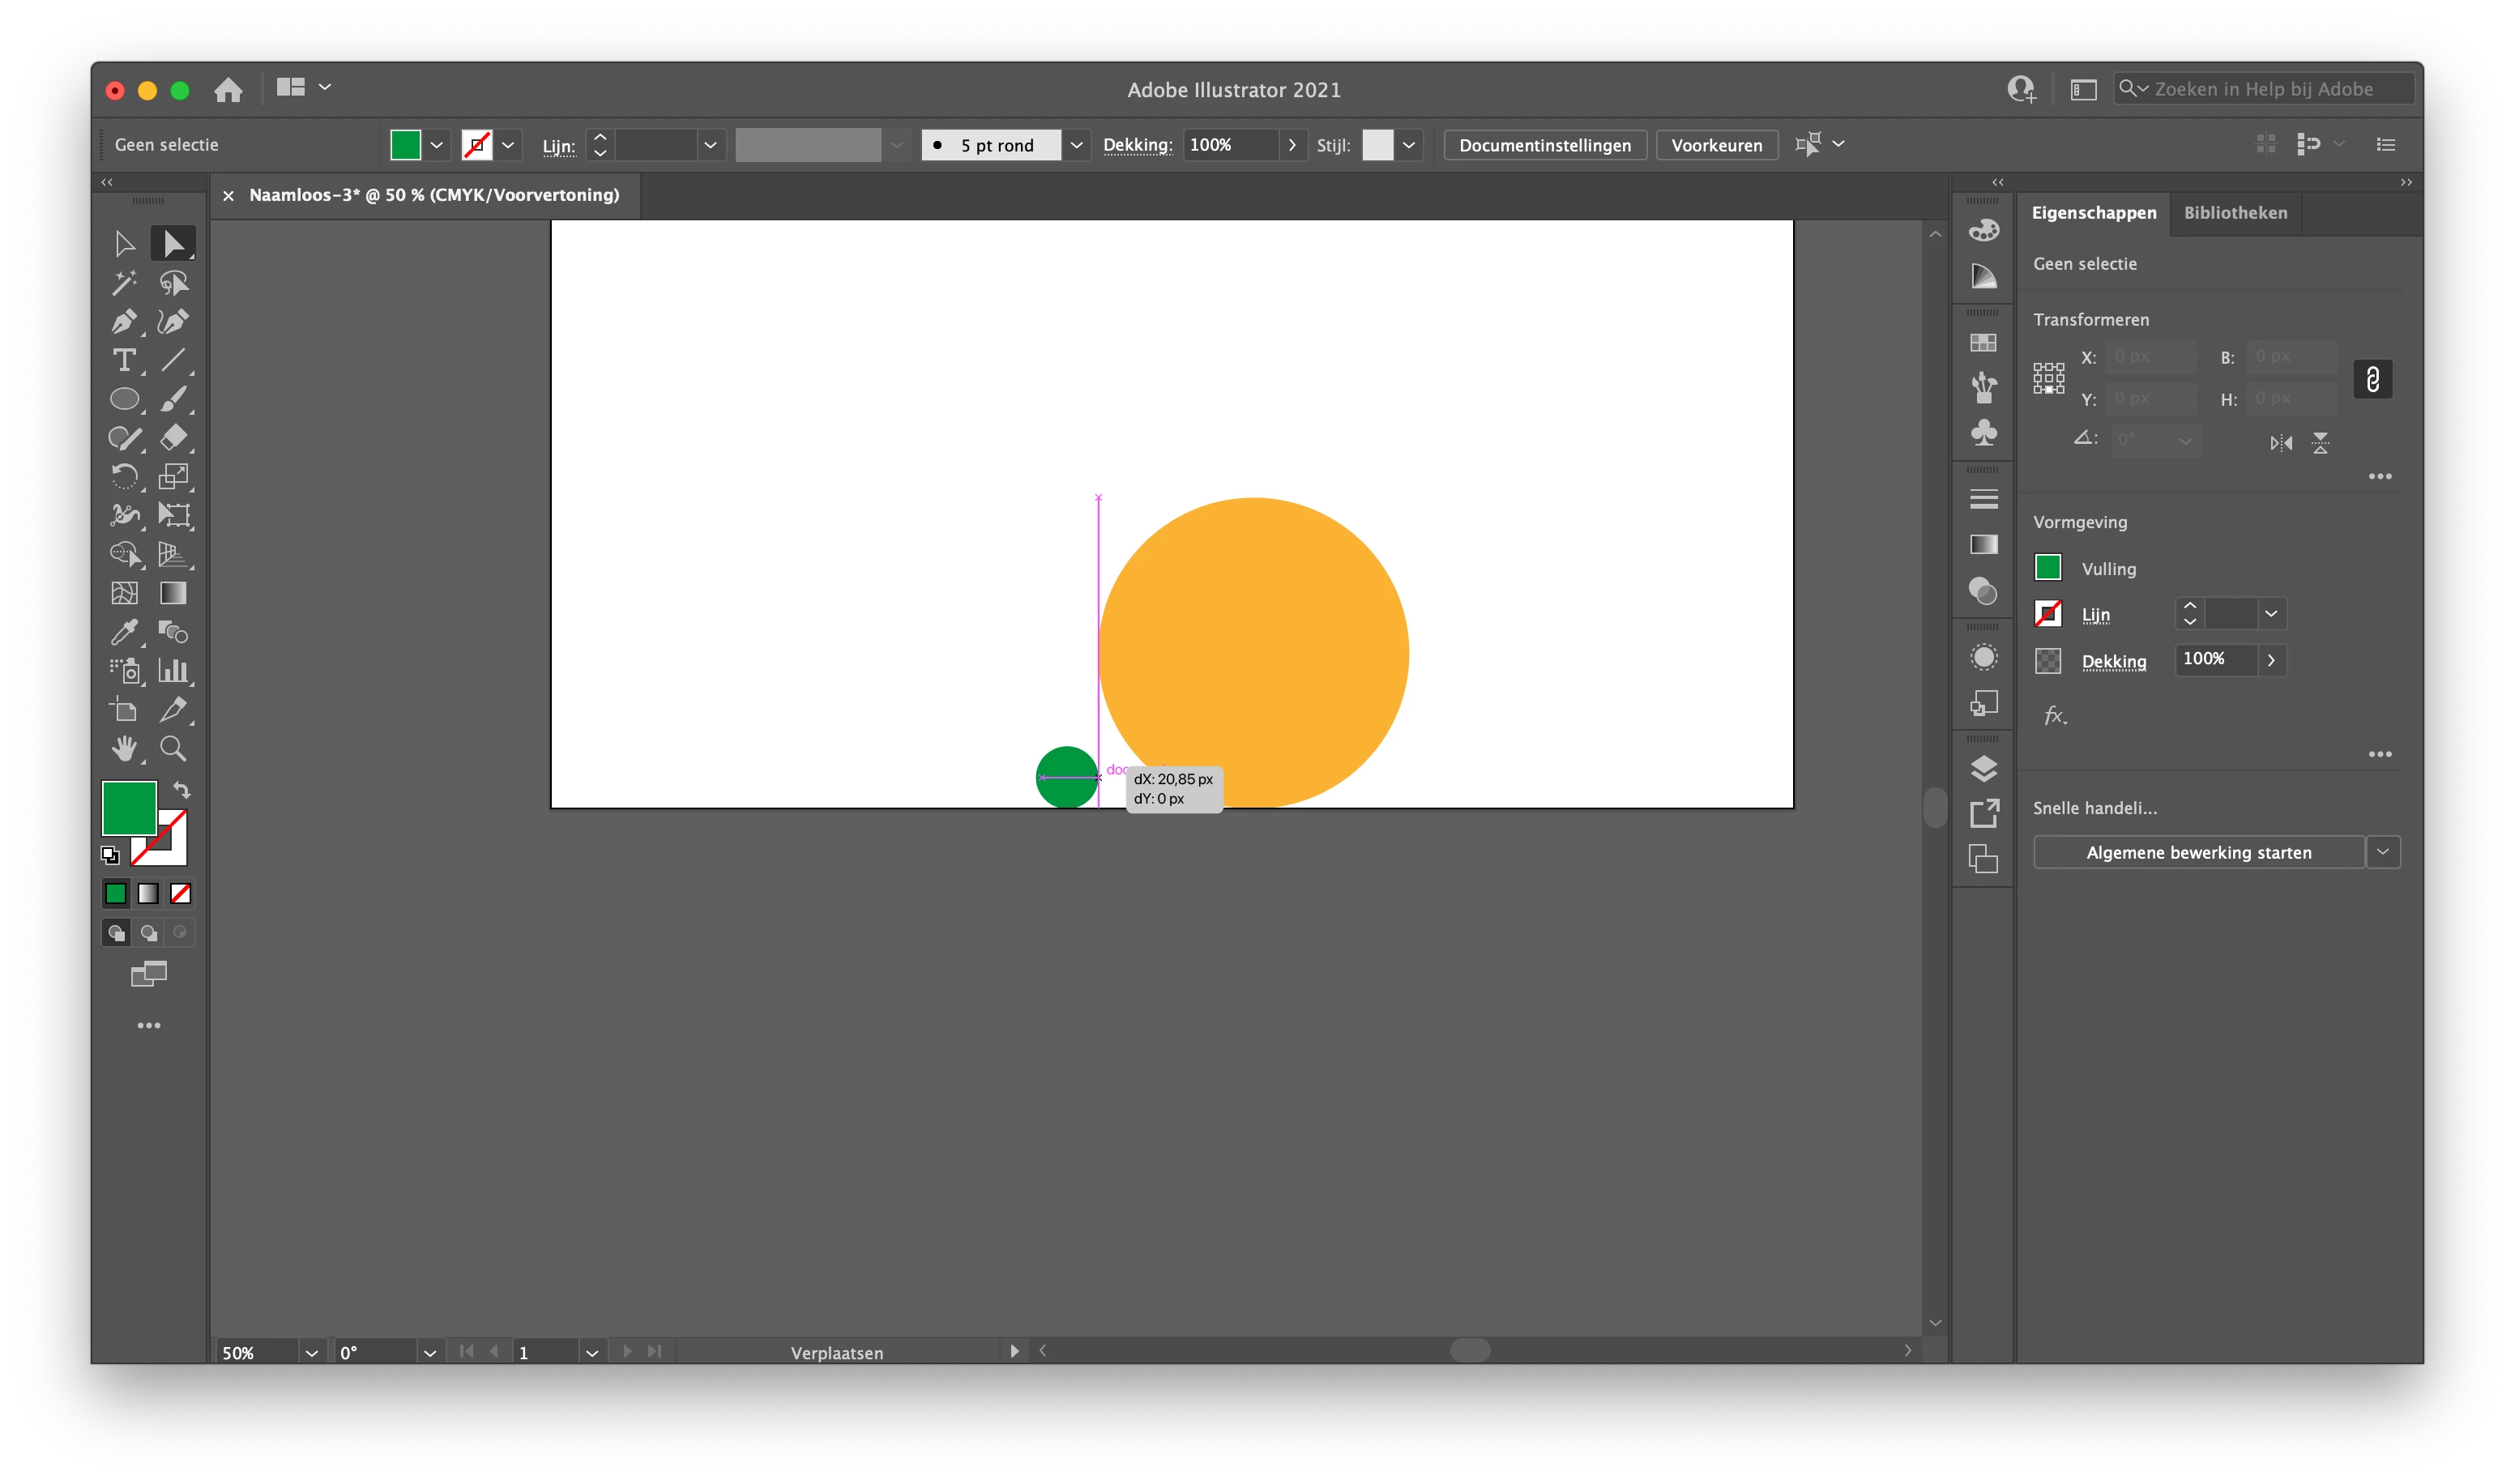Select the Naamloos-3 document tab

click(434, 195)
